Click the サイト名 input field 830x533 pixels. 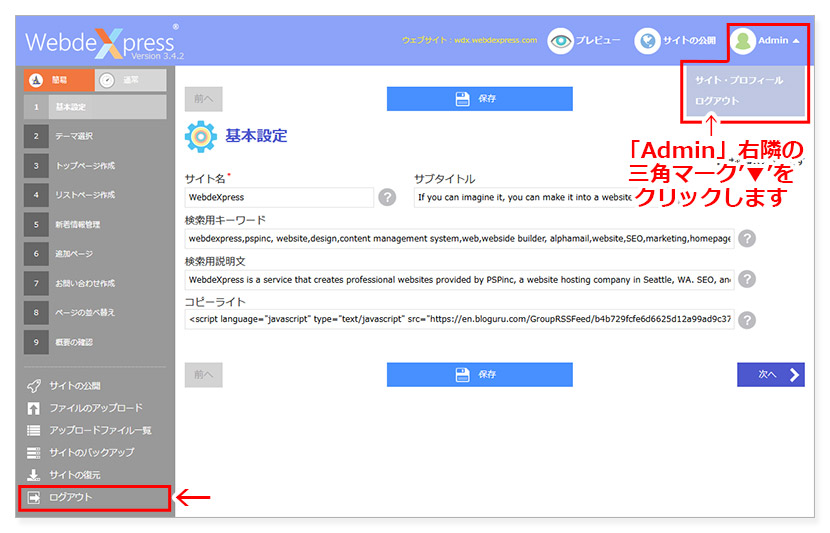[279, 197]
